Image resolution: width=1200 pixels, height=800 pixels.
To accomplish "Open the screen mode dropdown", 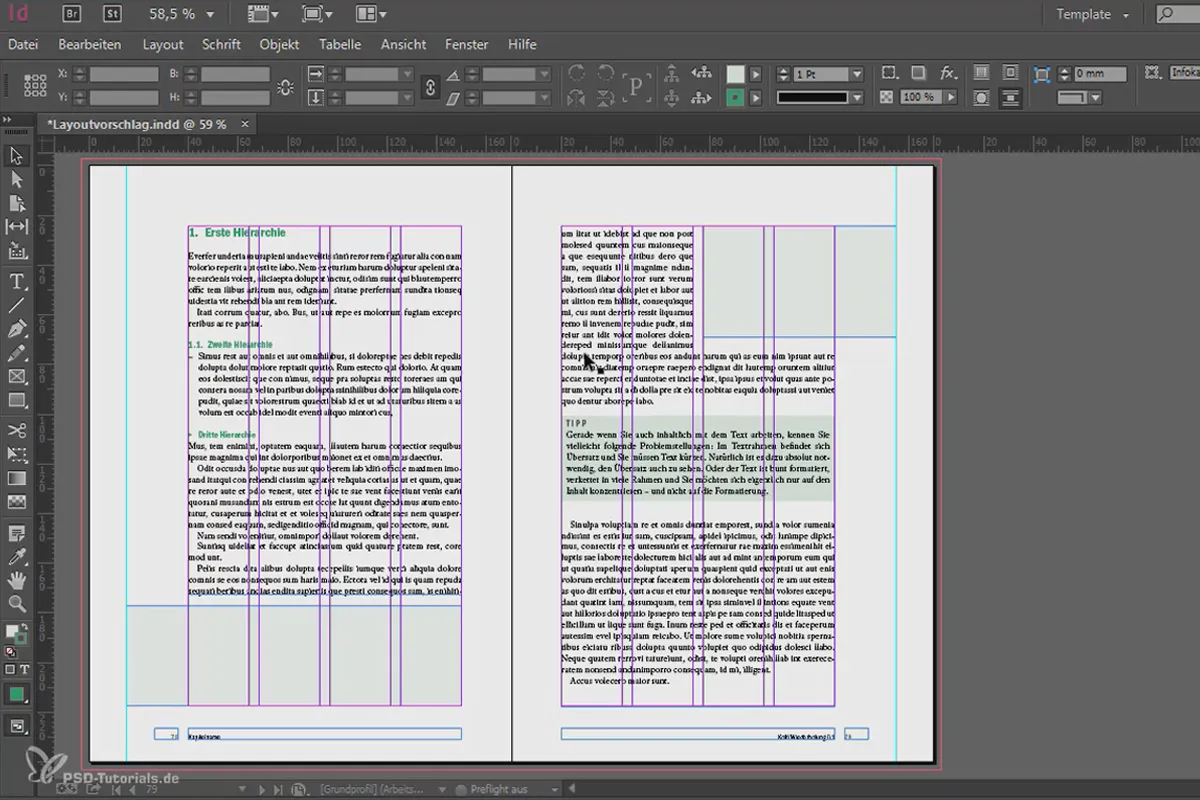I will 316,15.
